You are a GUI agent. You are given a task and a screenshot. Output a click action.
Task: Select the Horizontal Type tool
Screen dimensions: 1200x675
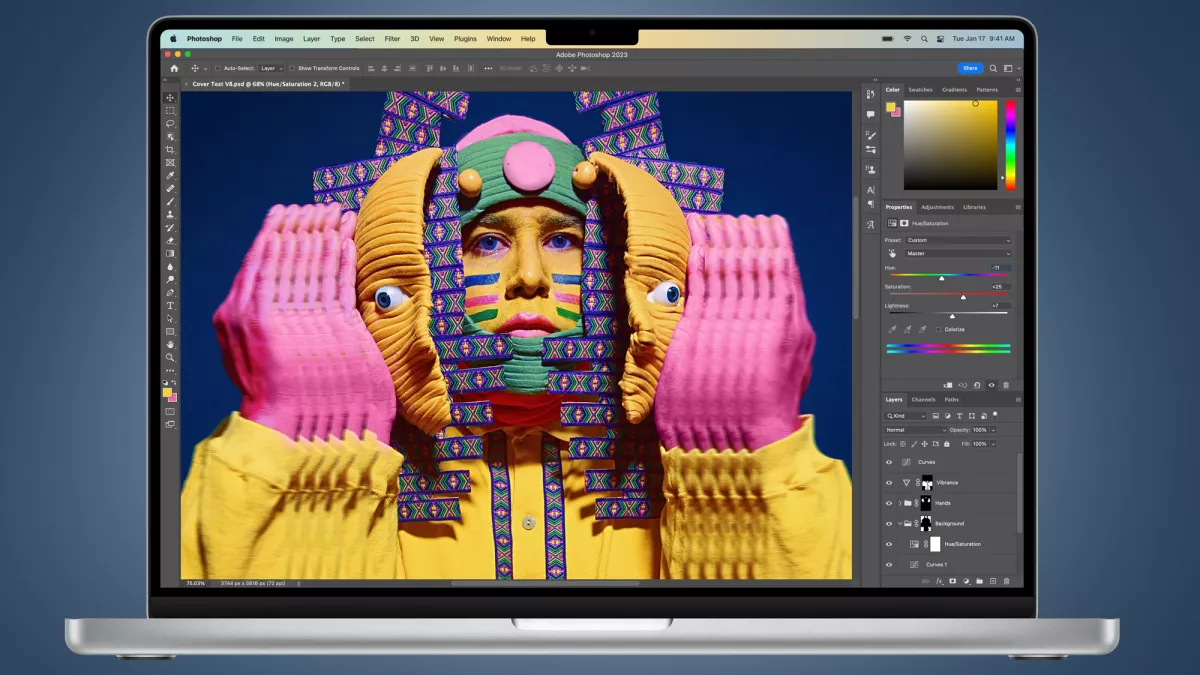tap(170, 305)
